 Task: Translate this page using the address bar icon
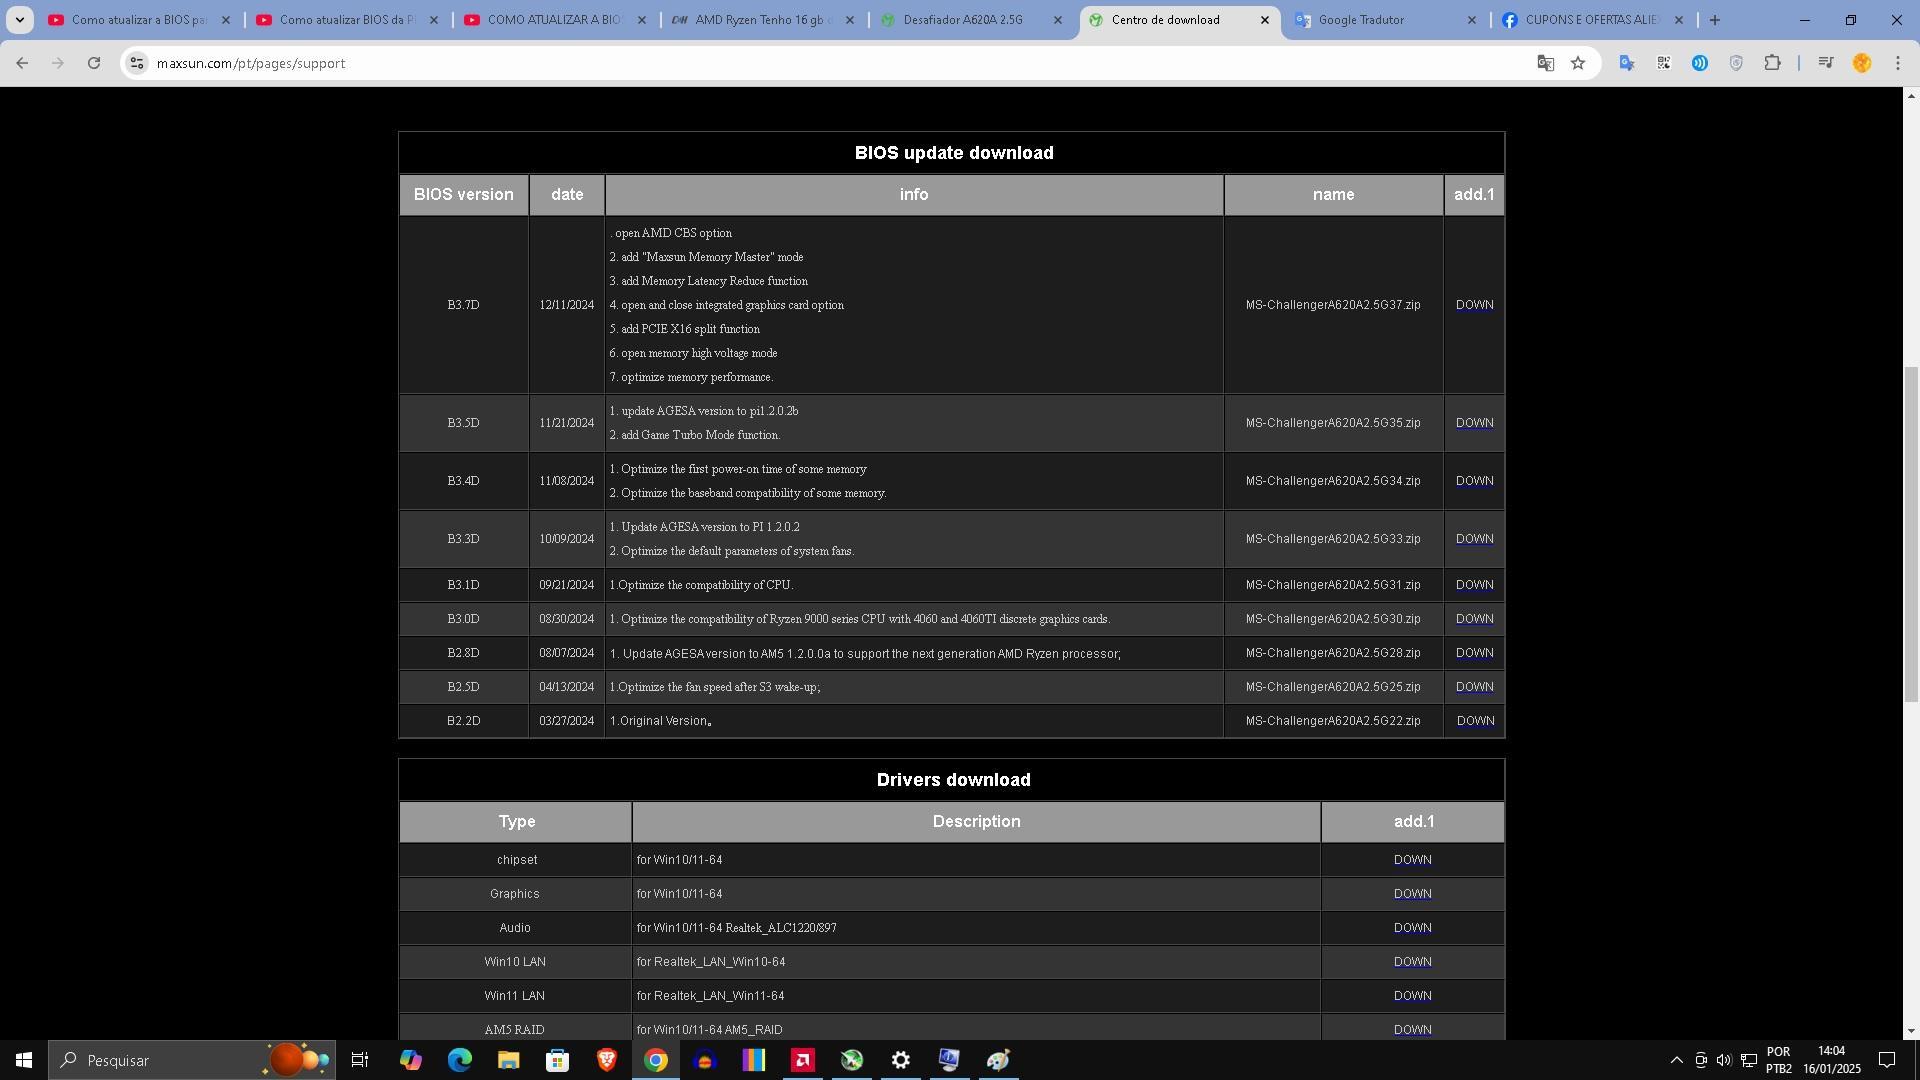tap(1545, 63)
